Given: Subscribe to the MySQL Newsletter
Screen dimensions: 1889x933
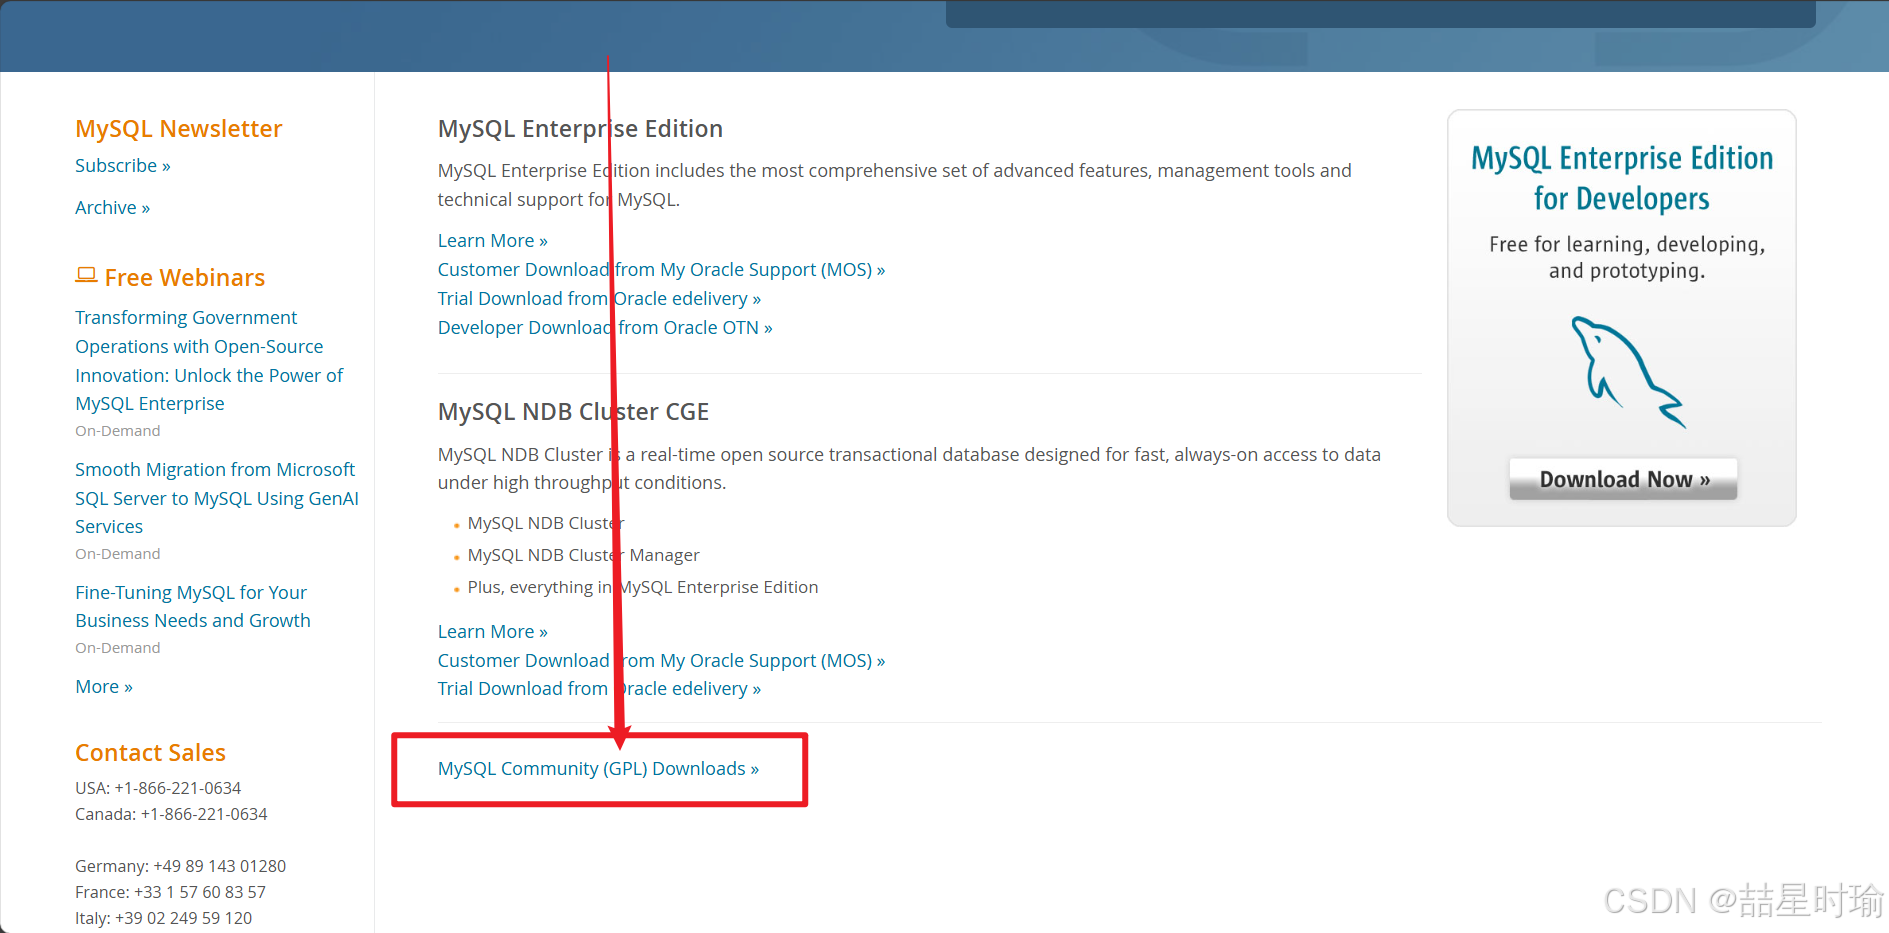Looking at the screenshot, I should (123, 166).
